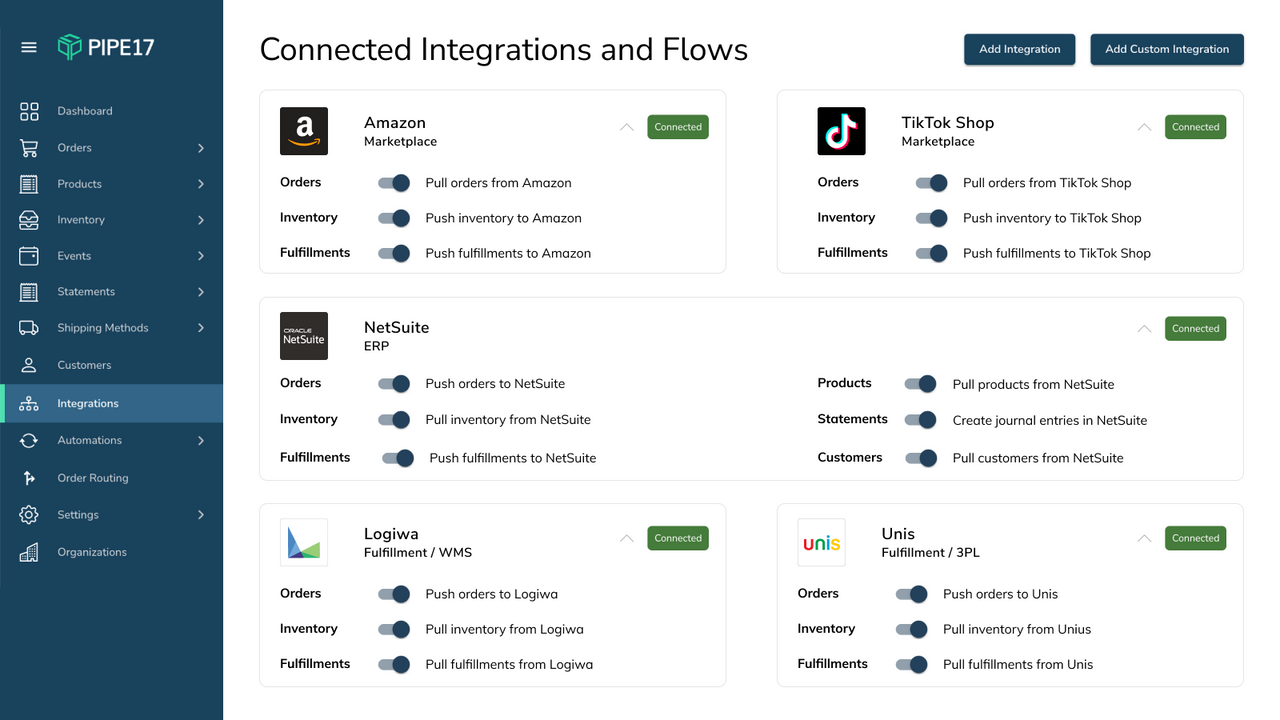Click the Customers person icon

click(x=29, y=365)
